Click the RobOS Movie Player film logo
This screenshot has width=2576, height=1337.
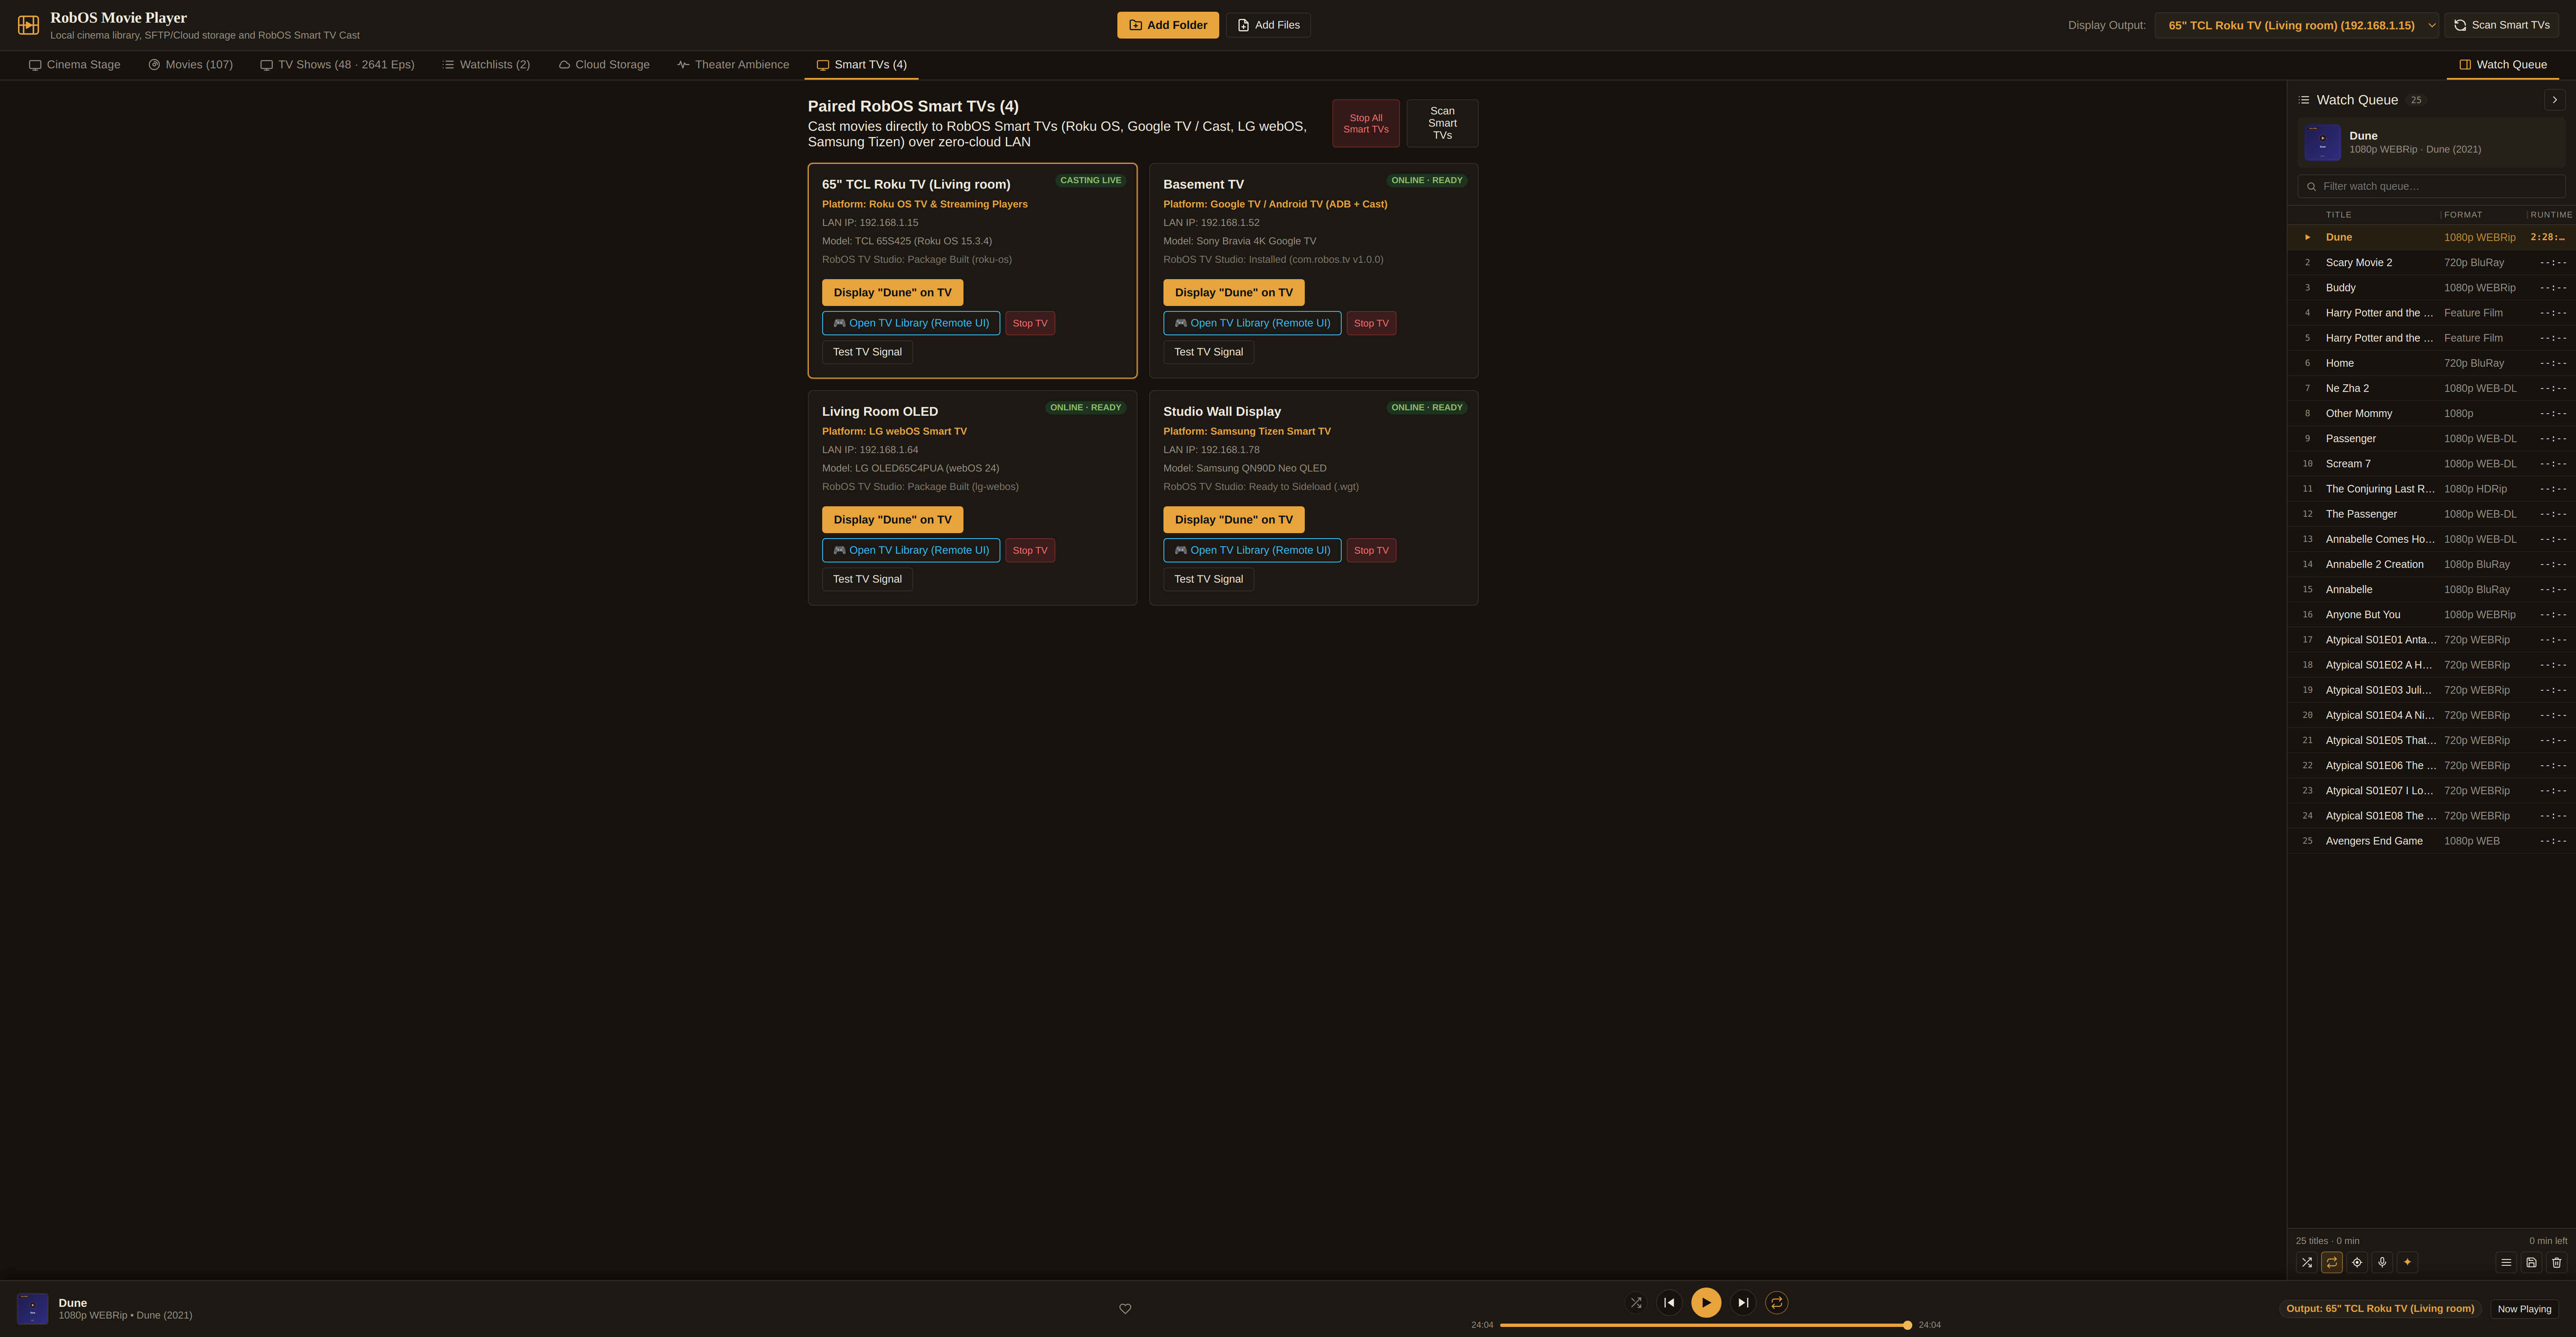point(28,25)
